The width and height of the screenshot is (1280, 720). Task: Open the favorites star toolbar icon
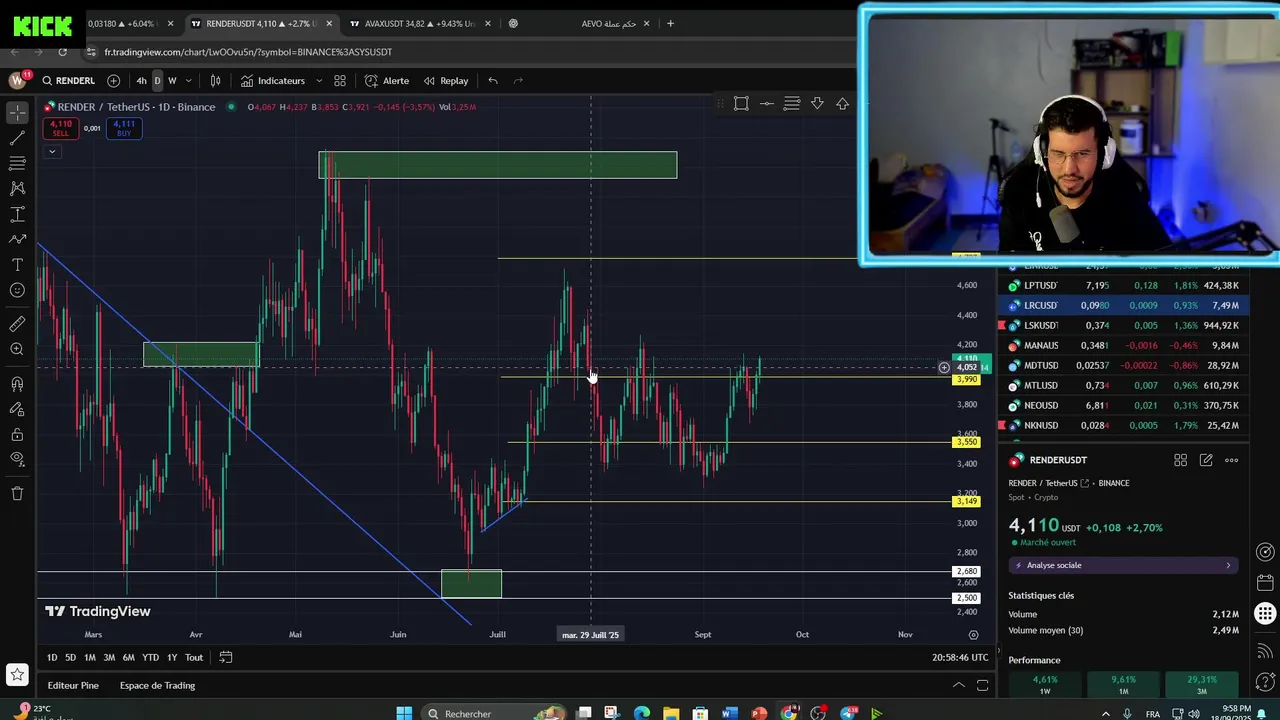tap(17, 676)
